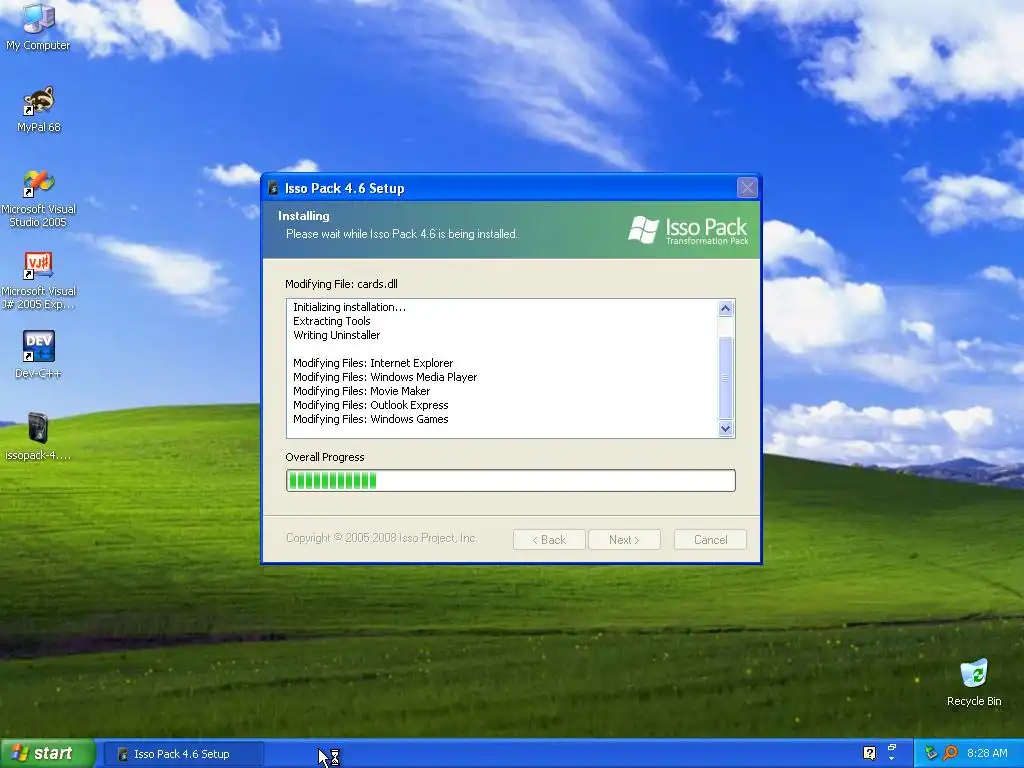Select the Recycle Bin icon

pyautogui.click(x=974, y=682)
